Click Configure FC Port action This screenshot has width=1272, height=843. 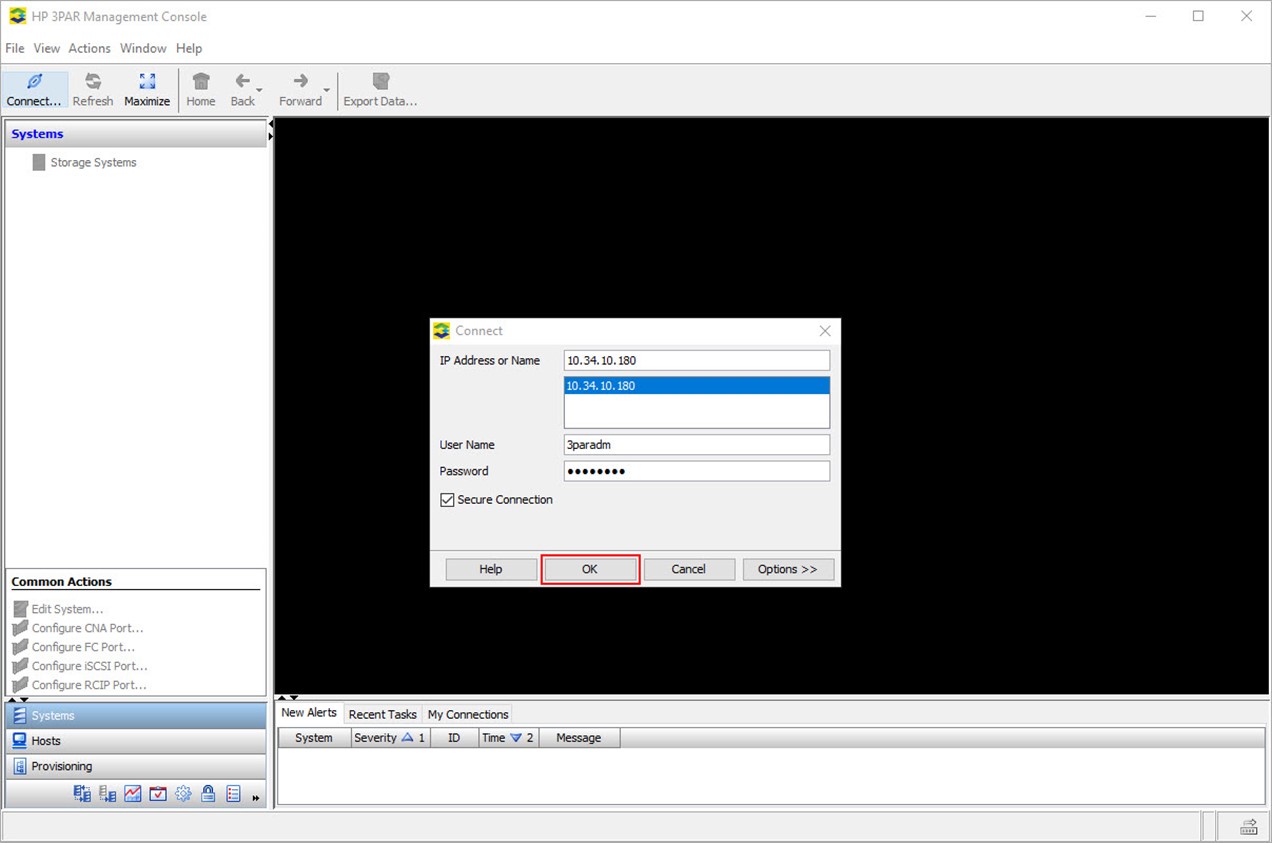click(x=74, y=647)
